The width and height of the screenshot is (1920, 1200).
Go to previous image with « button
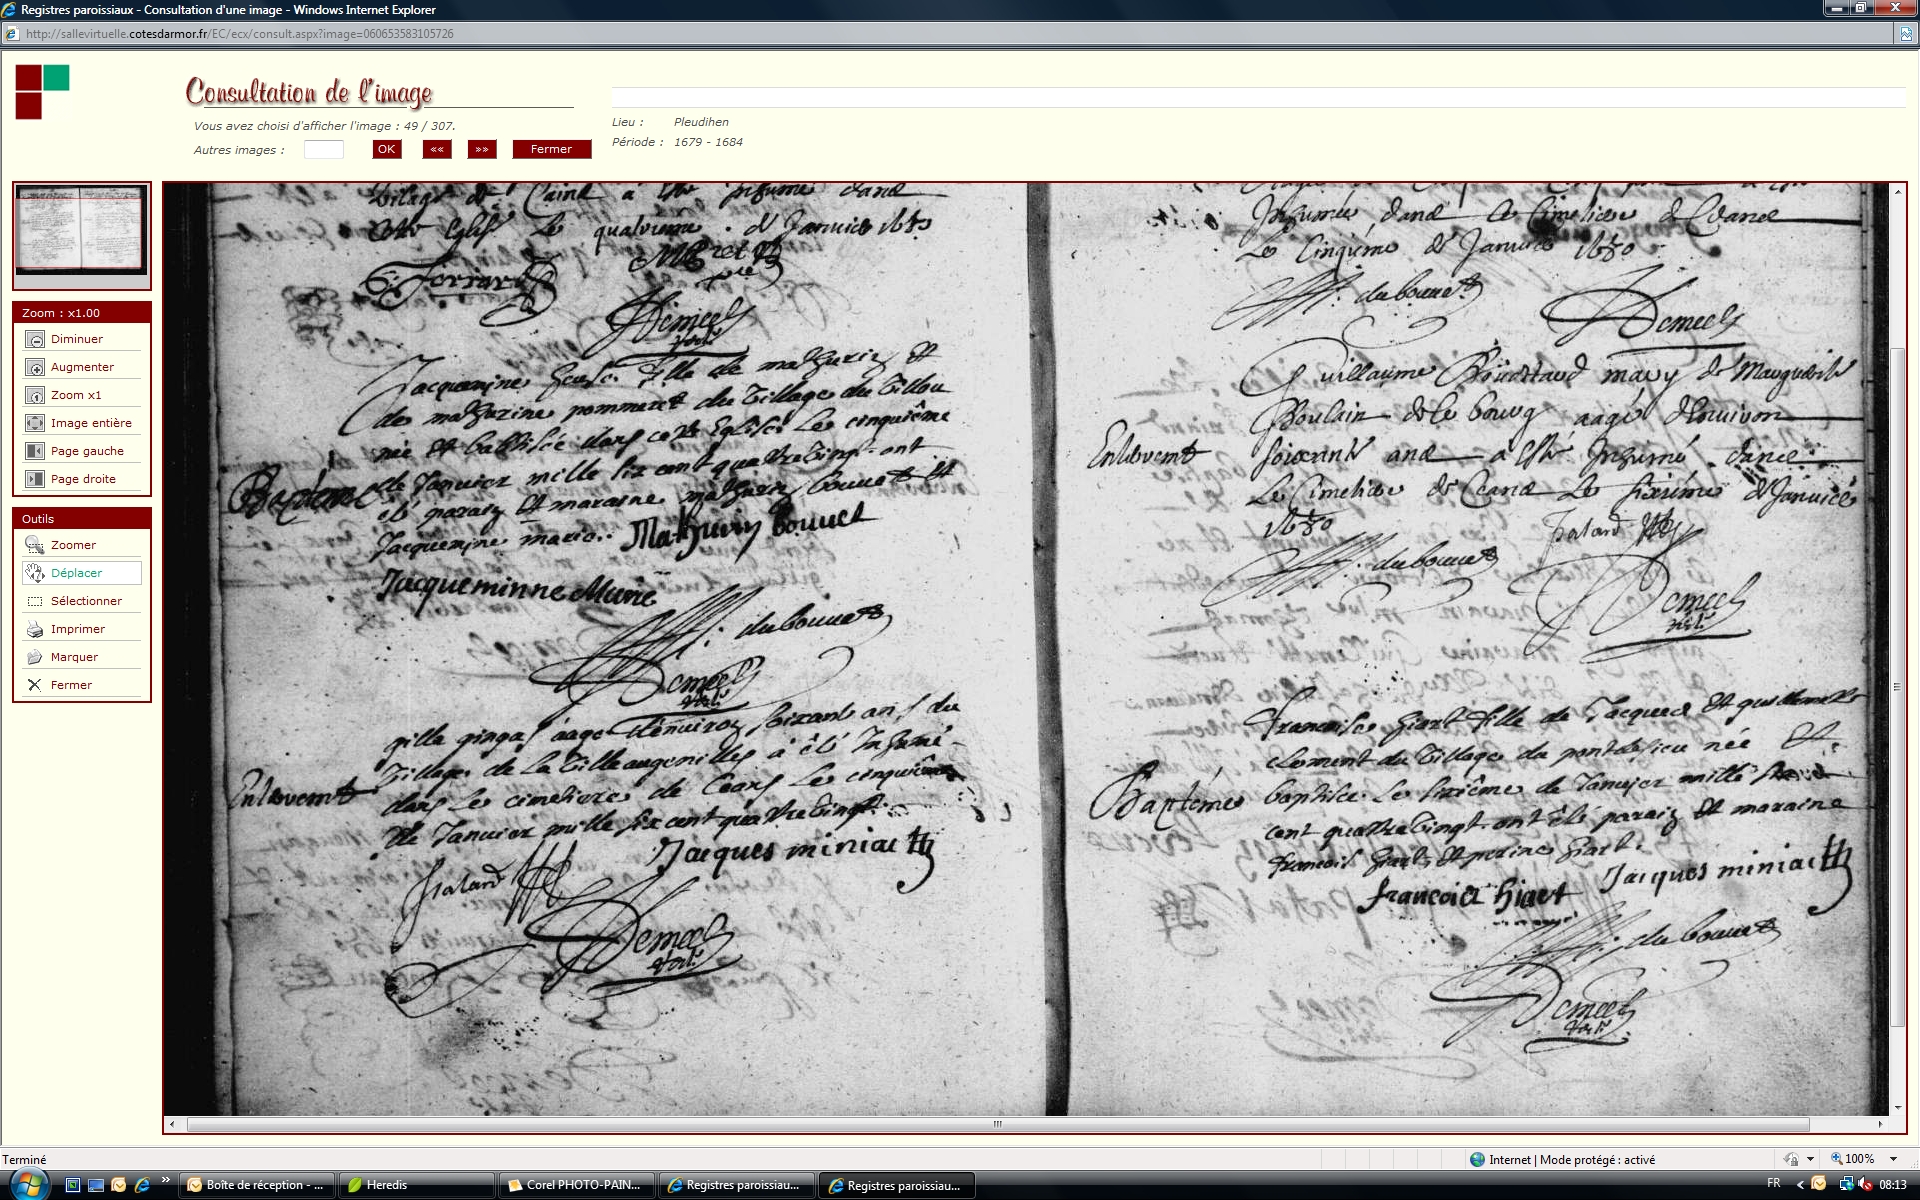point(437,150)
